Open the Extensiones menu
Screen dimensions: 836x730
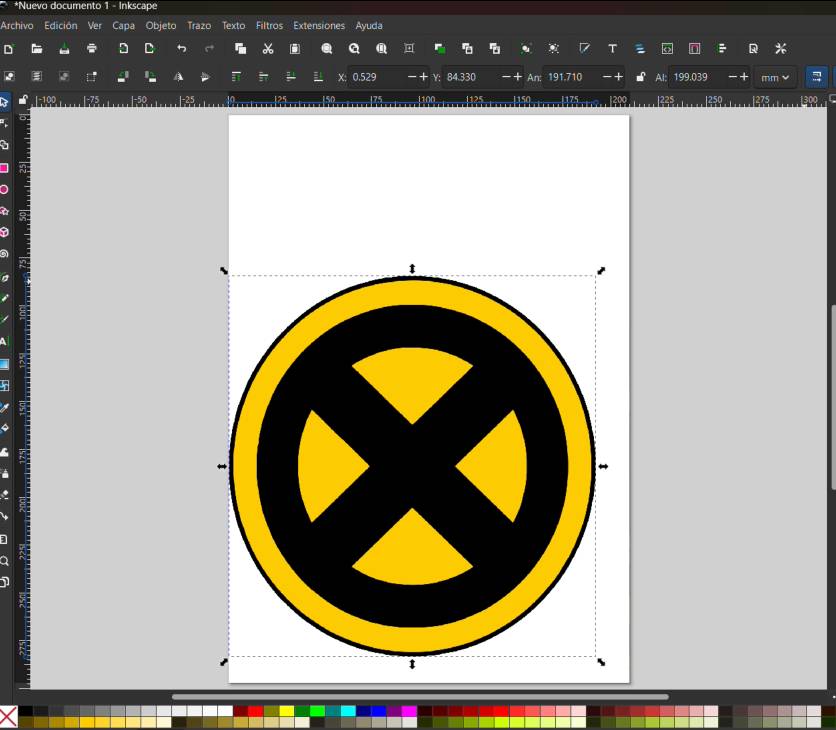point(319,26)
